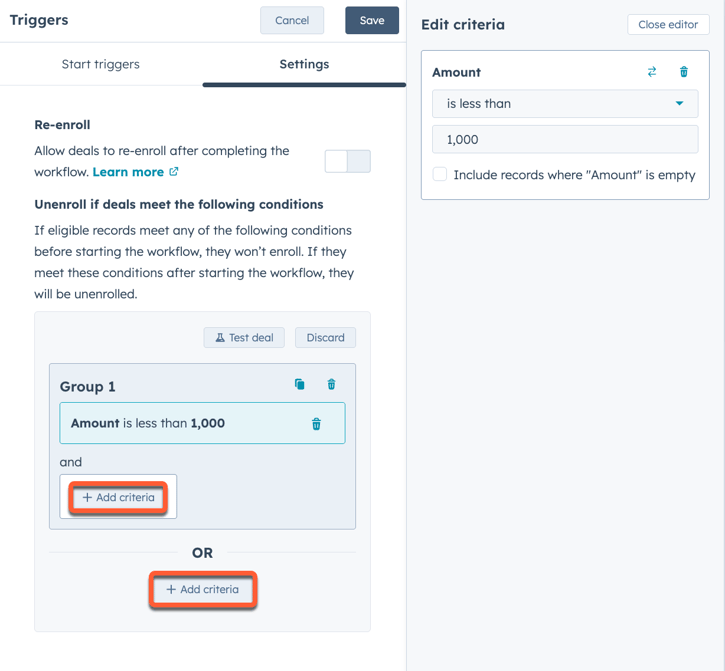Check Include records where Amount is empty

click(x=440, y=174)
